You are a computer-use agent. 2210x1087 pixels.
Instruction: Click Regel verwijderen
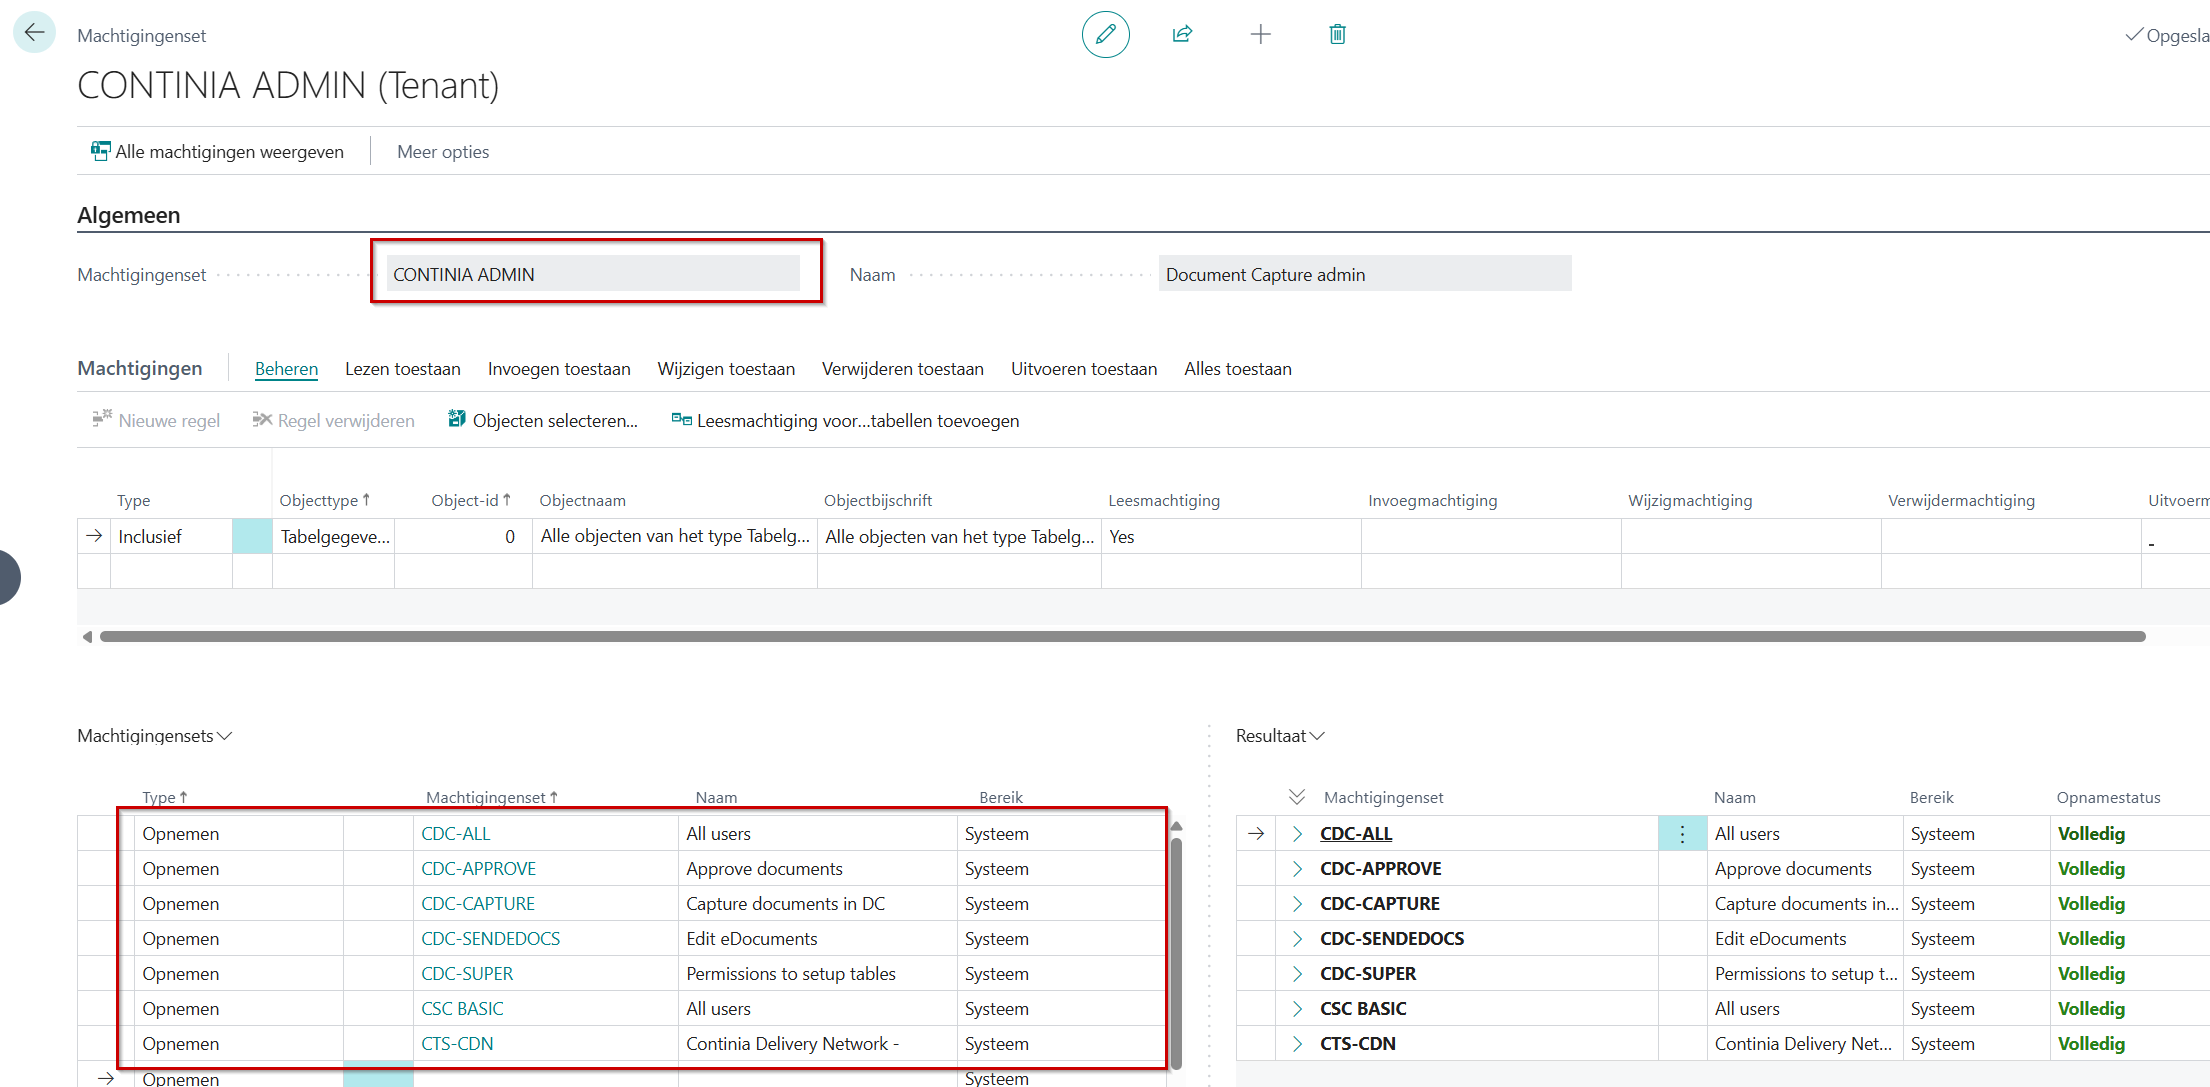pos(333,420)
